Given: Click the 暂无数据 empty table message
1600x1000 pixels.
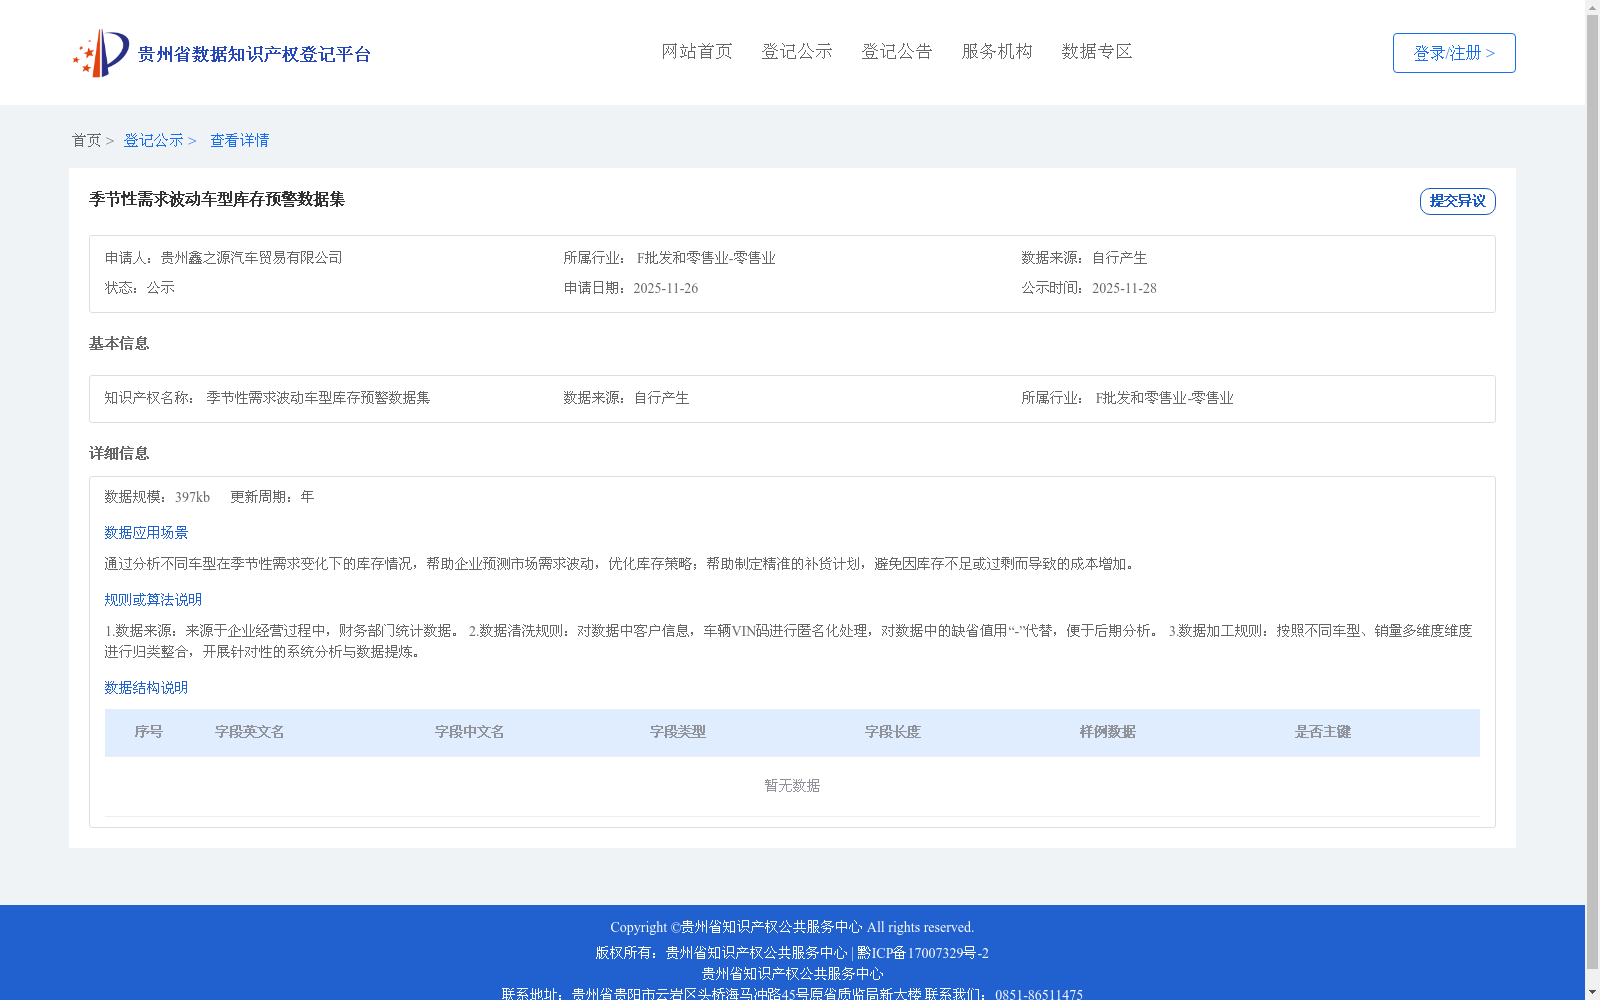Looking at the screenshot, I should coord(792,786).
